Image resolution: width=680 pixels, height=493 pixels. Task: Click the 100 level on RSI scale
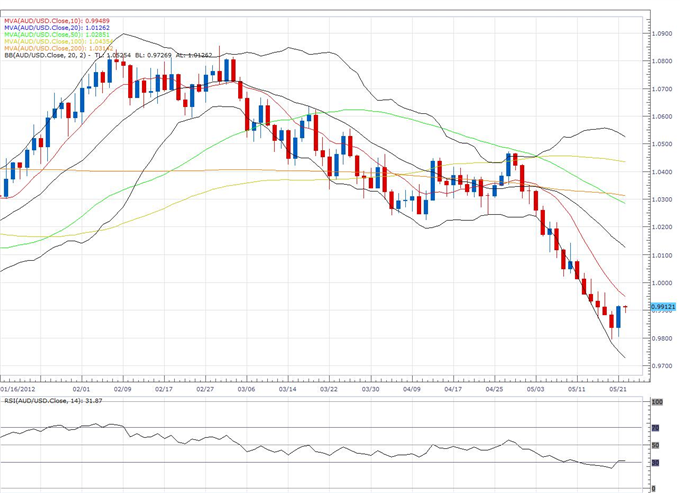(x=655, y=402)
